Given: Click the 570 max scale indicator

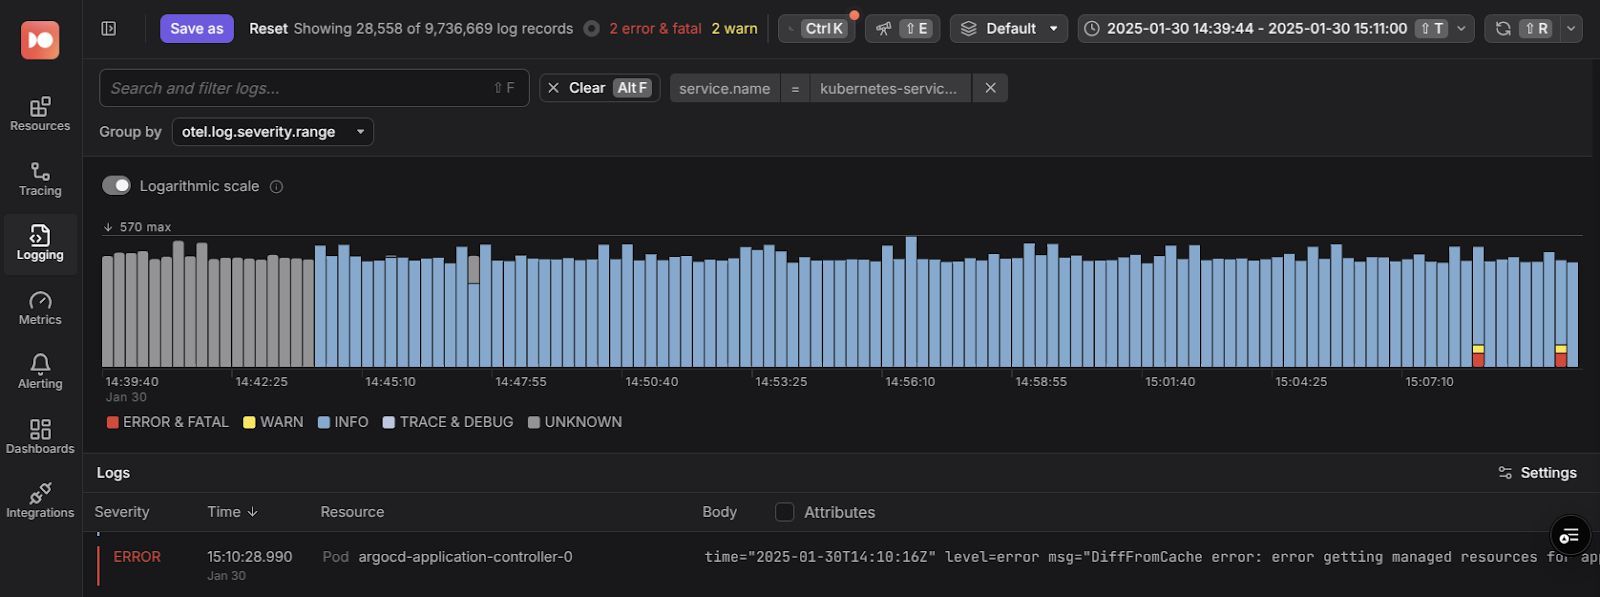Looking at the screenshot, I should (x=137, y=227).
